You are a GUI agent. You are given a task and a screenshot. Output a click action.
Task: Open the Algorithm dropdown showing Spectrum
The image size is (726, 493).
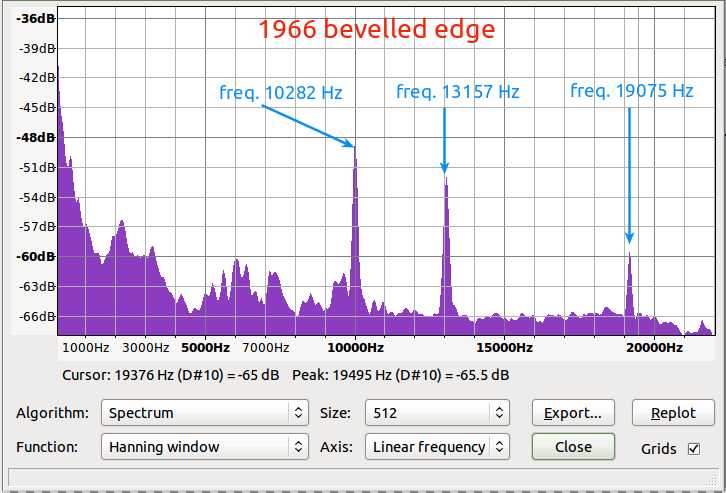(x=205, y=412)
